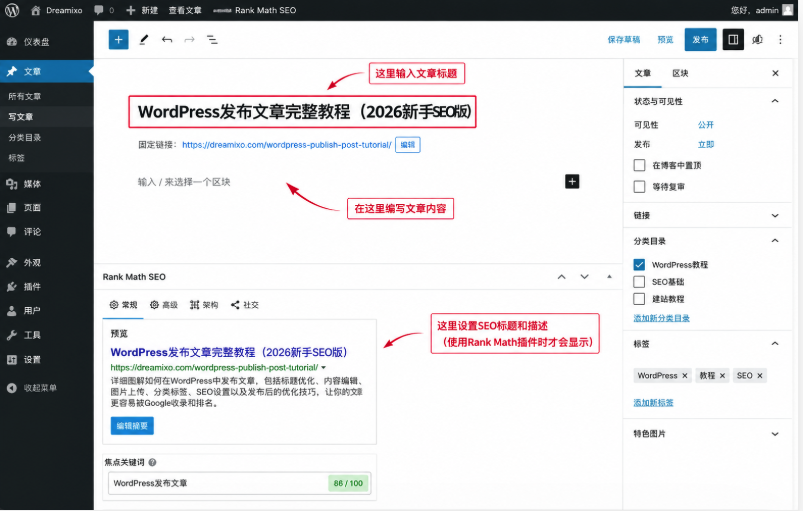803x511 pixels.
Task: Click 分类目录 in left sidebar submenu
Action: (x=25, y=137)
